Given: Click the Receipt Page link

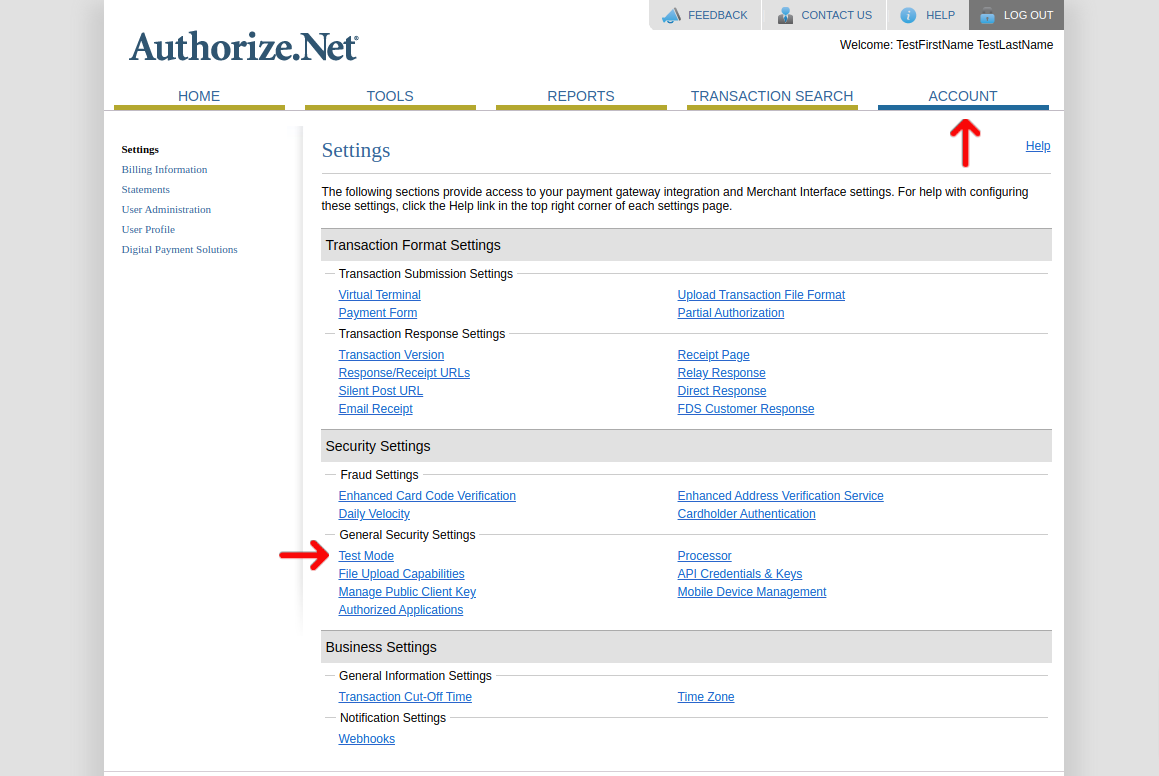Looking at the screenshot, I should pyautogui.click(x=713, y=355).
